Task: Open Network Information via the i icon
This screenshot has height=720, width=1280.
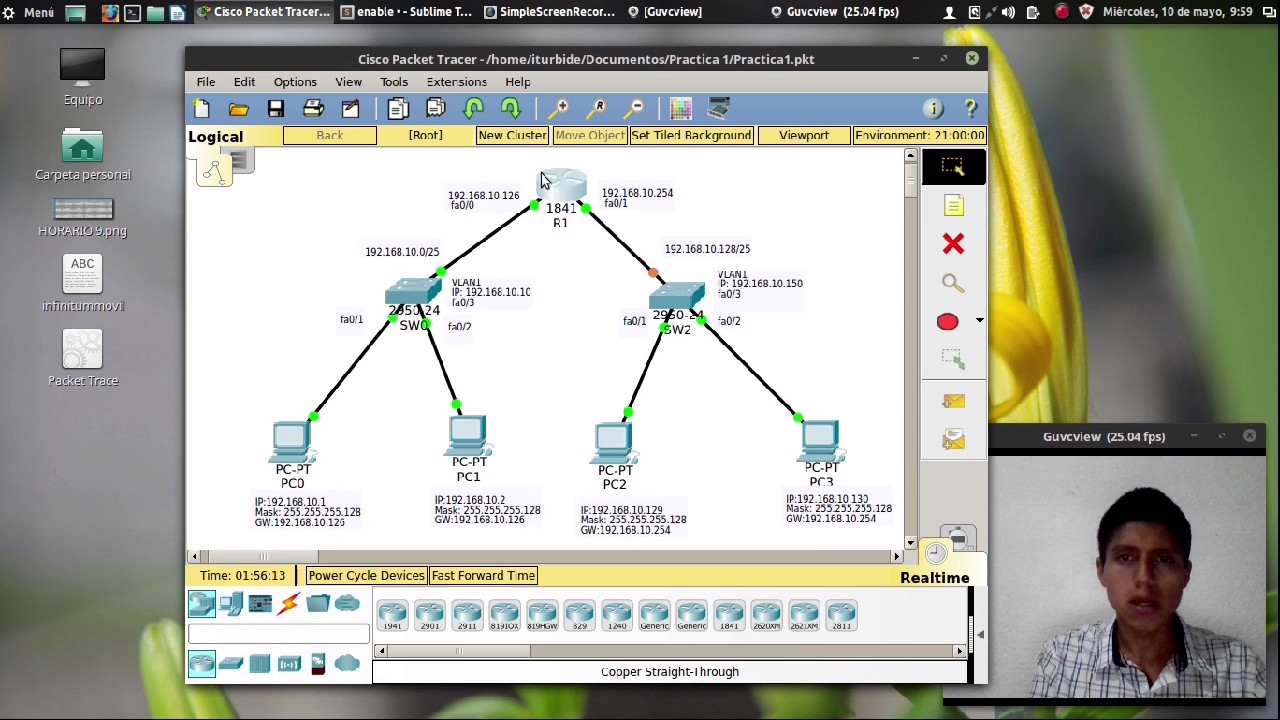Action: click(x=933, y=108)
